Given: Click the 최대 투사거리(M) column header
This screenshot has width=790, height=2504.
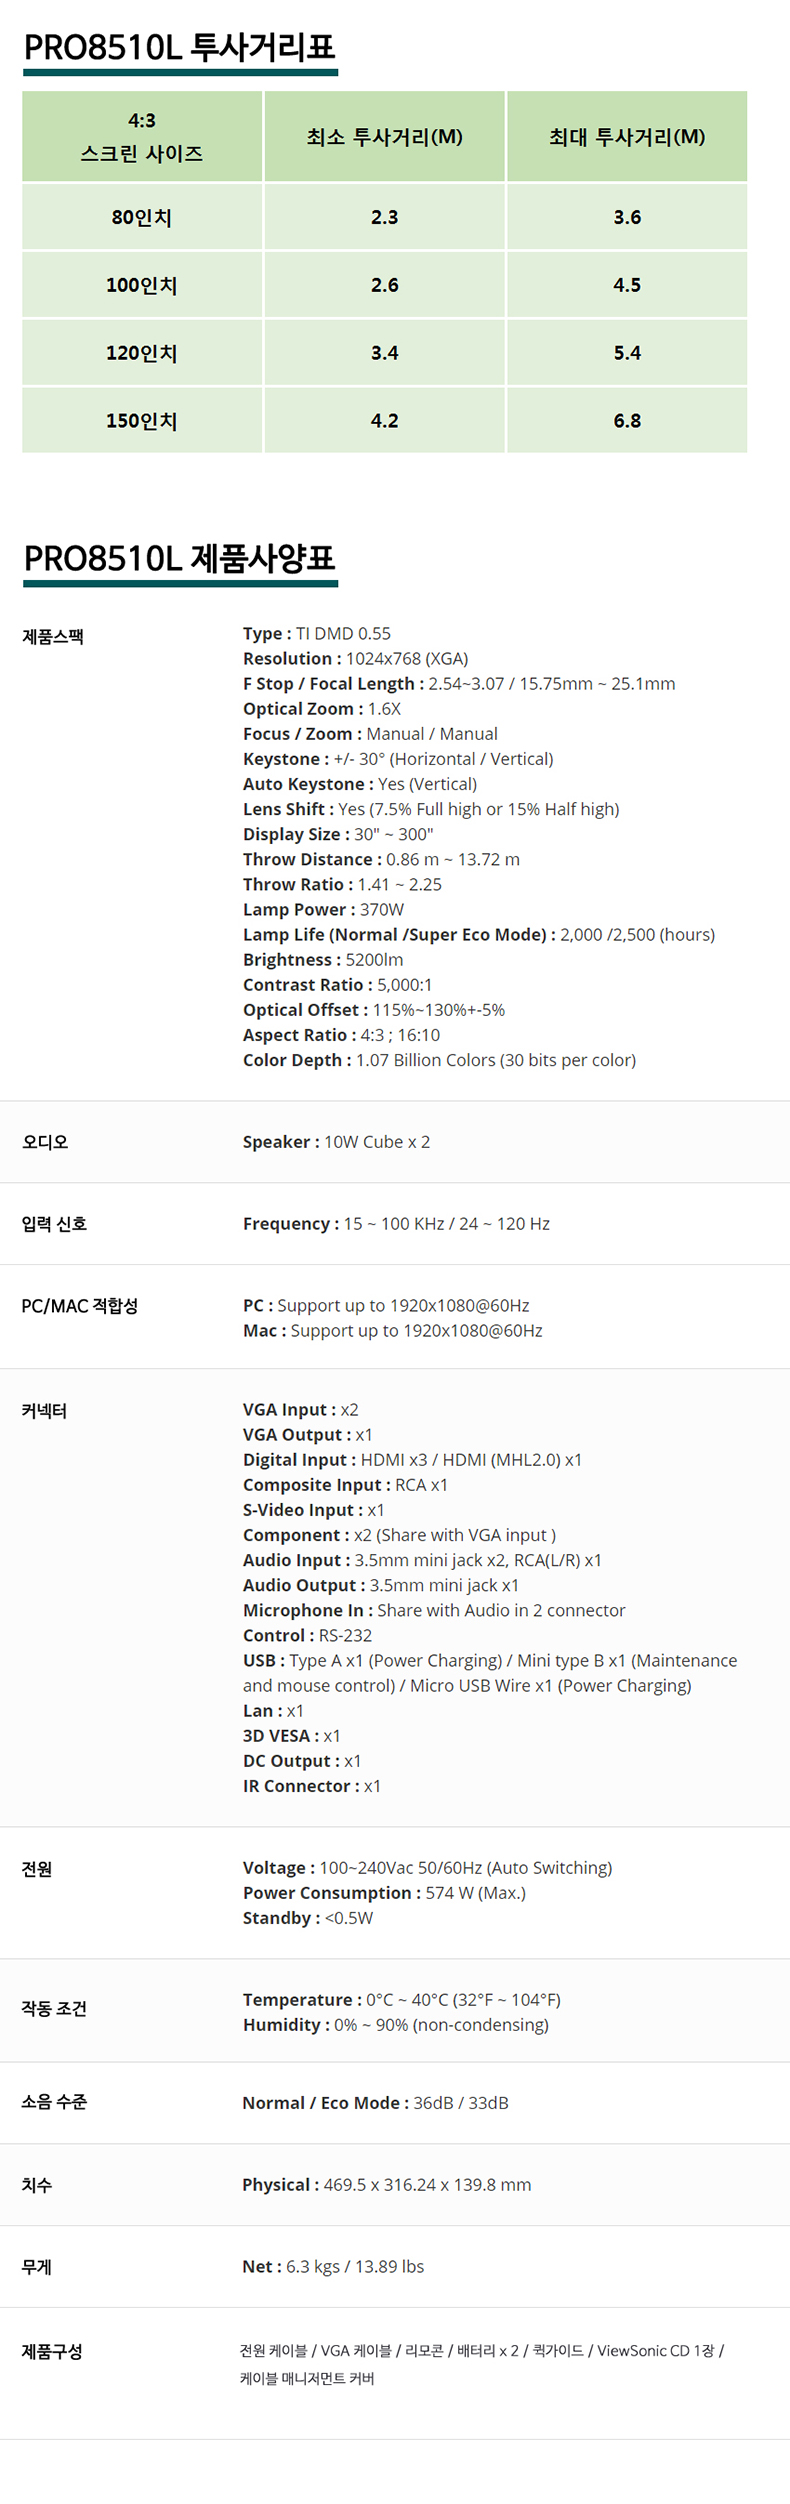Looking at the screenshot, I should pos(627,137).
